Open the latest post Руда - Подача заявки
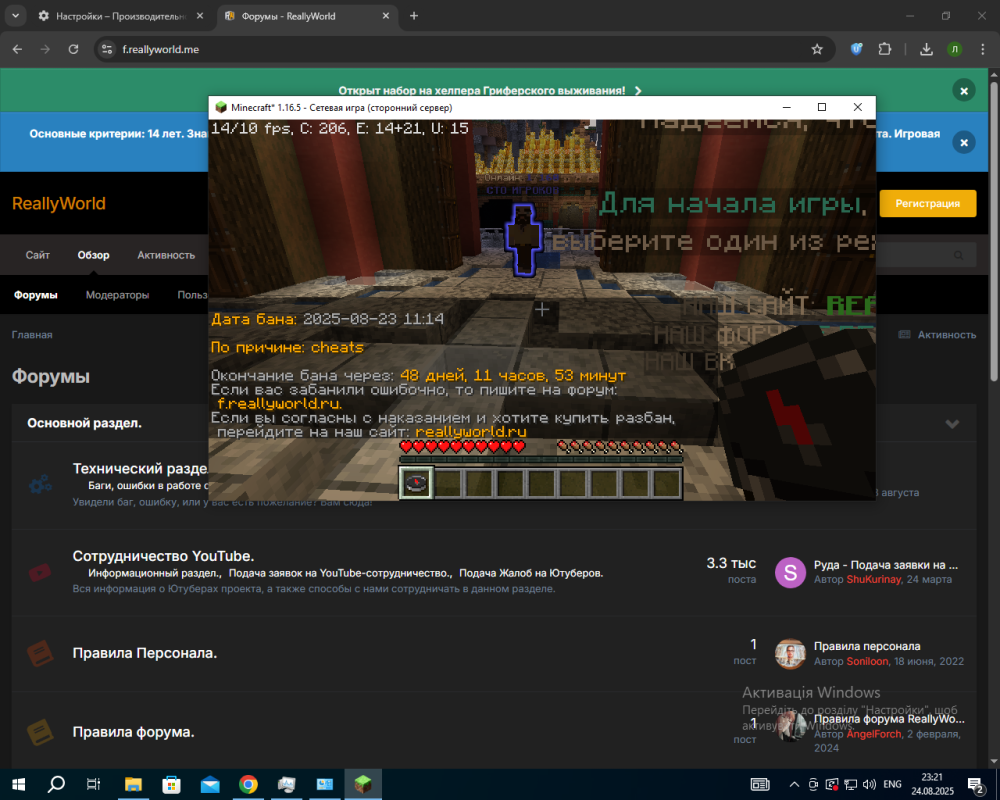 (886, 565)
